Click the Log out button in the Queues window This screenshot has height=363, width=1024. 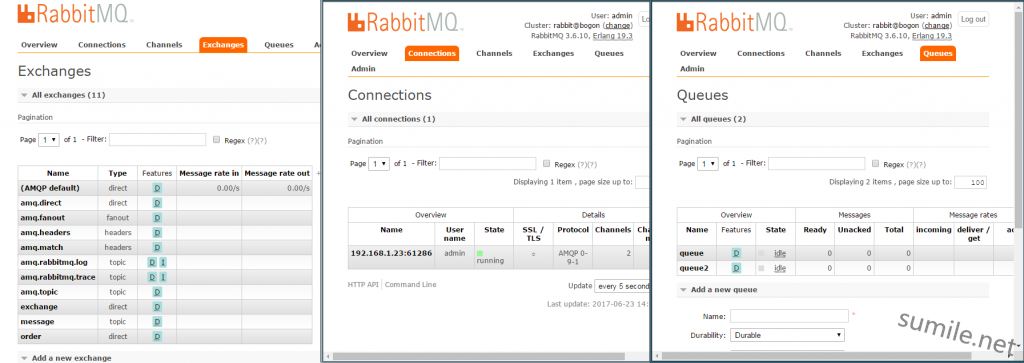point(973,20)
